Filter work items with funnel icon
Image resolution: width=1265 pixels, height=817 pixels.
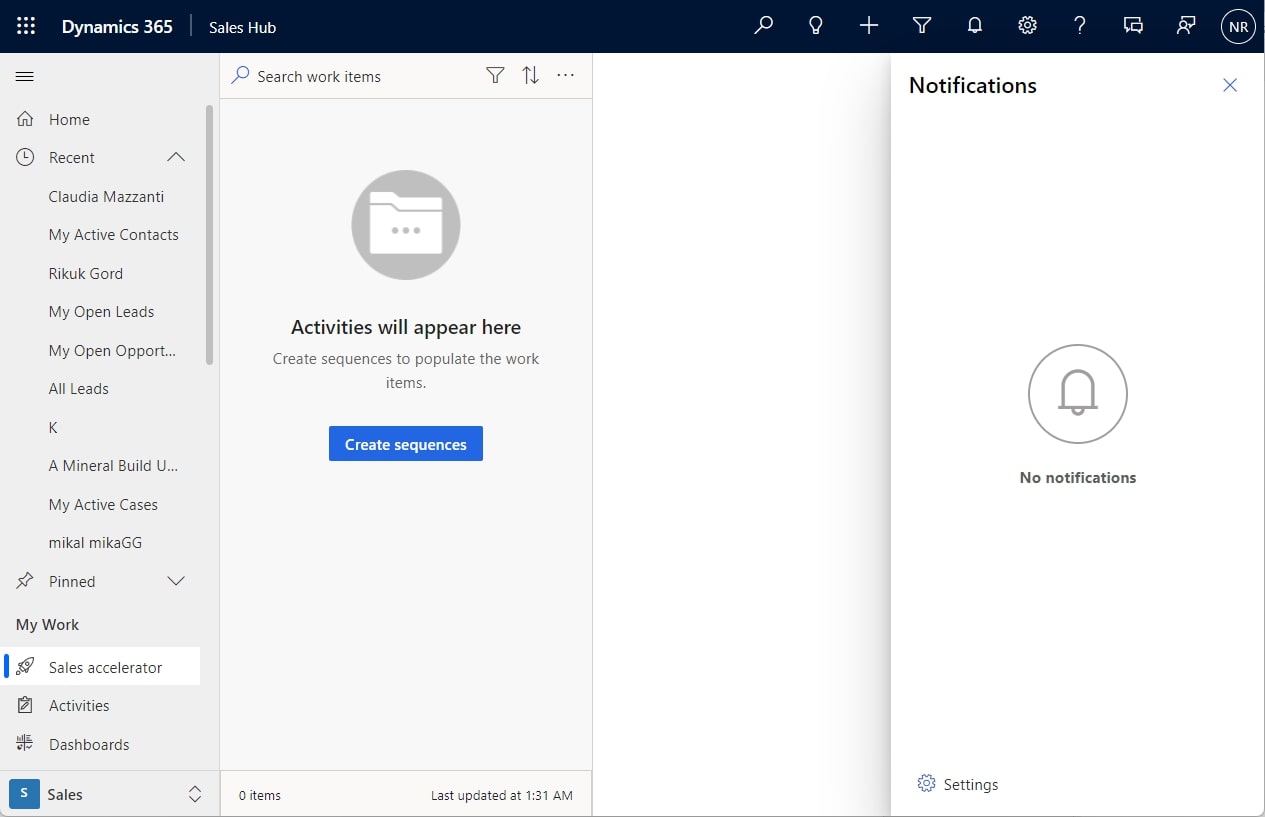495,76
